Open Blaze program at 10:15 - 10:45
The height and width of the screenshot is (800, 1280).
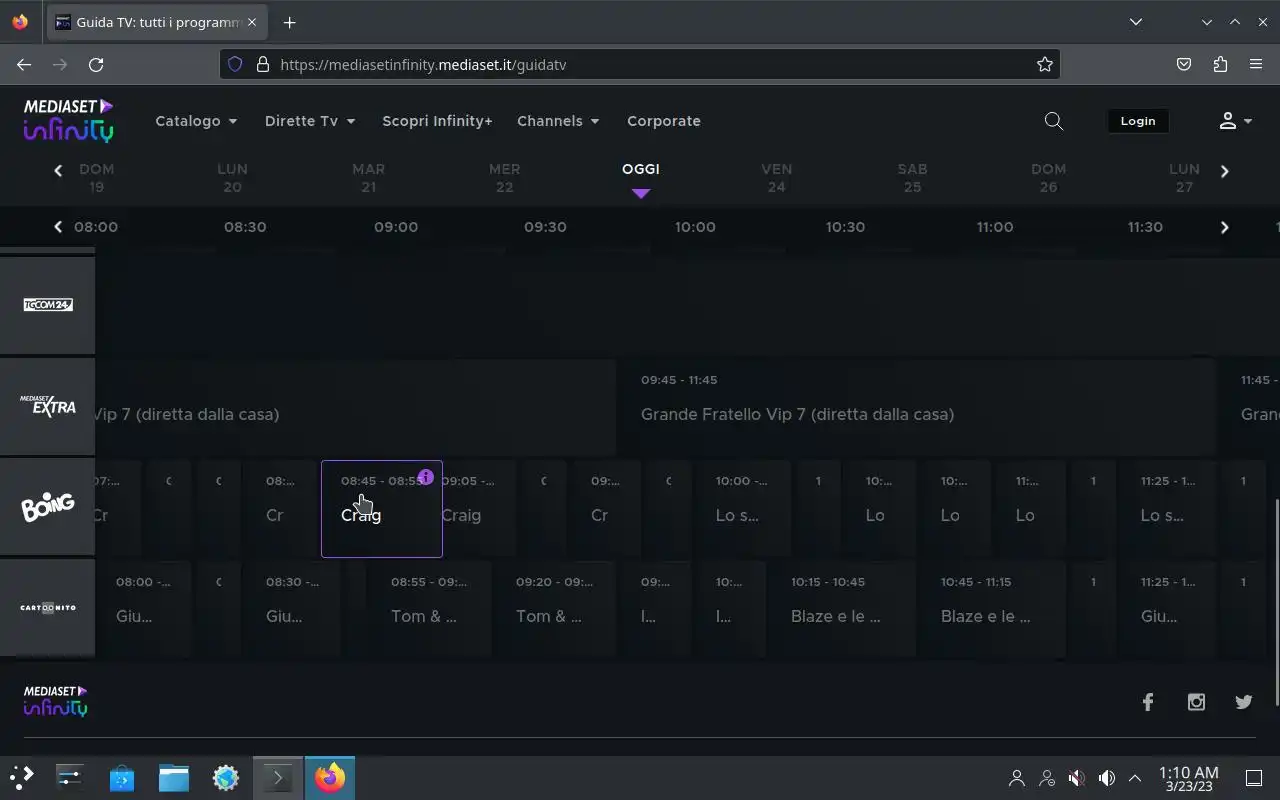(842, 609)
